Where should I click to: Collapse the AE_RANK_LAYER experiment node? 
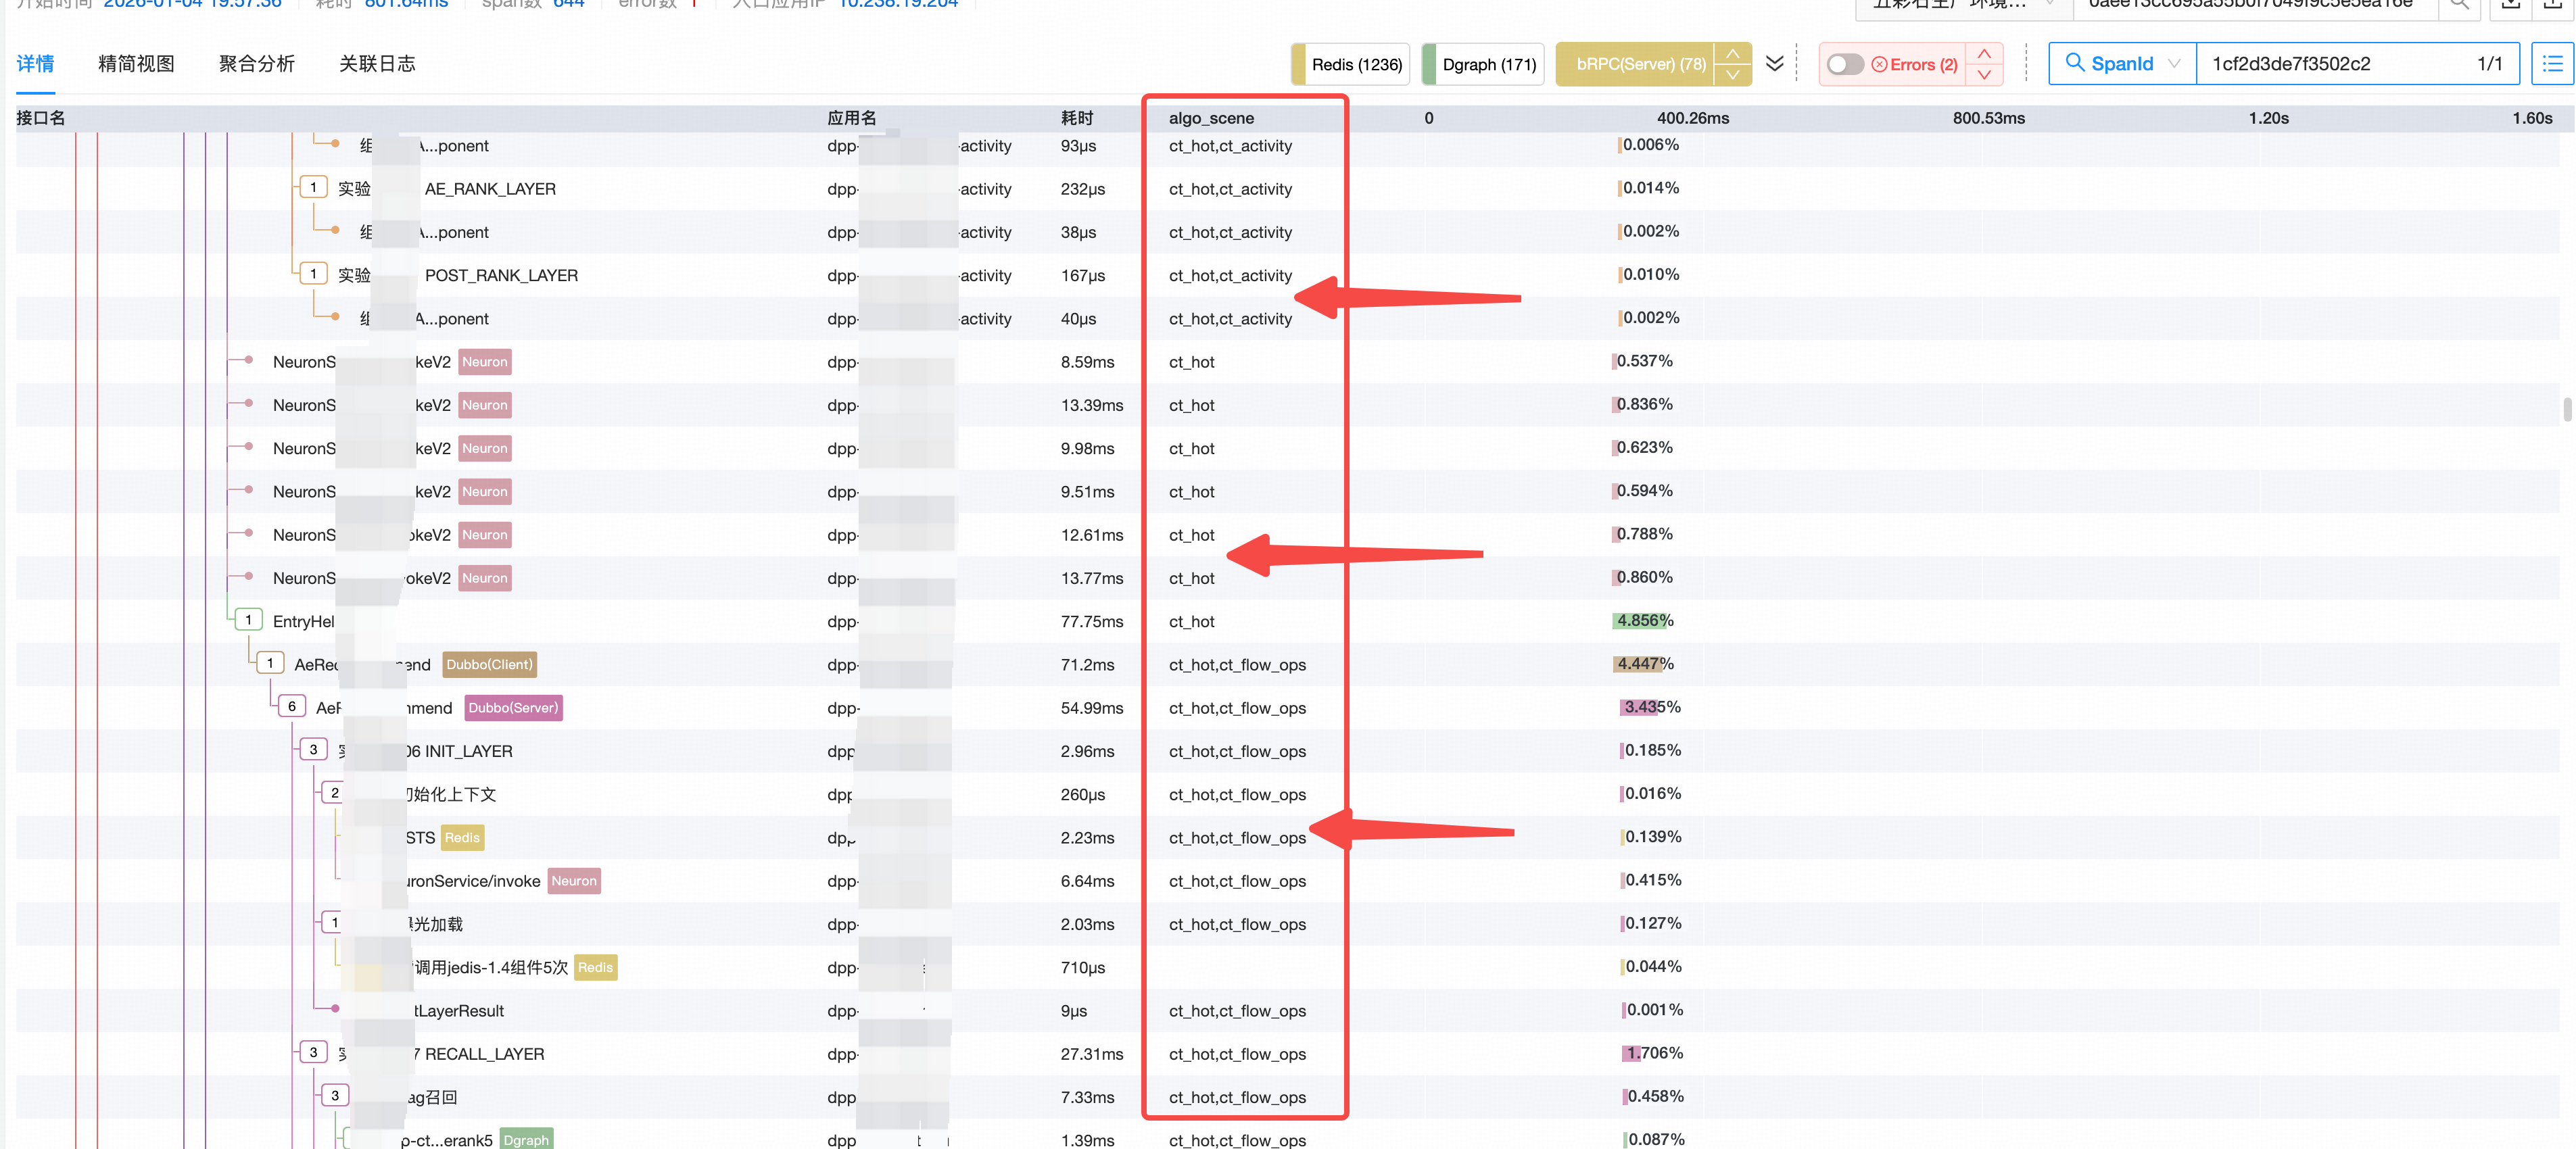coord(313,188)
